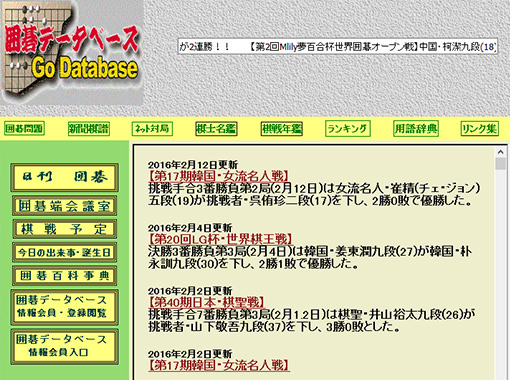Click the 囲碁データベース Go Database logo
This screenshot has width=510, height=380.
[x=72, y=53]
